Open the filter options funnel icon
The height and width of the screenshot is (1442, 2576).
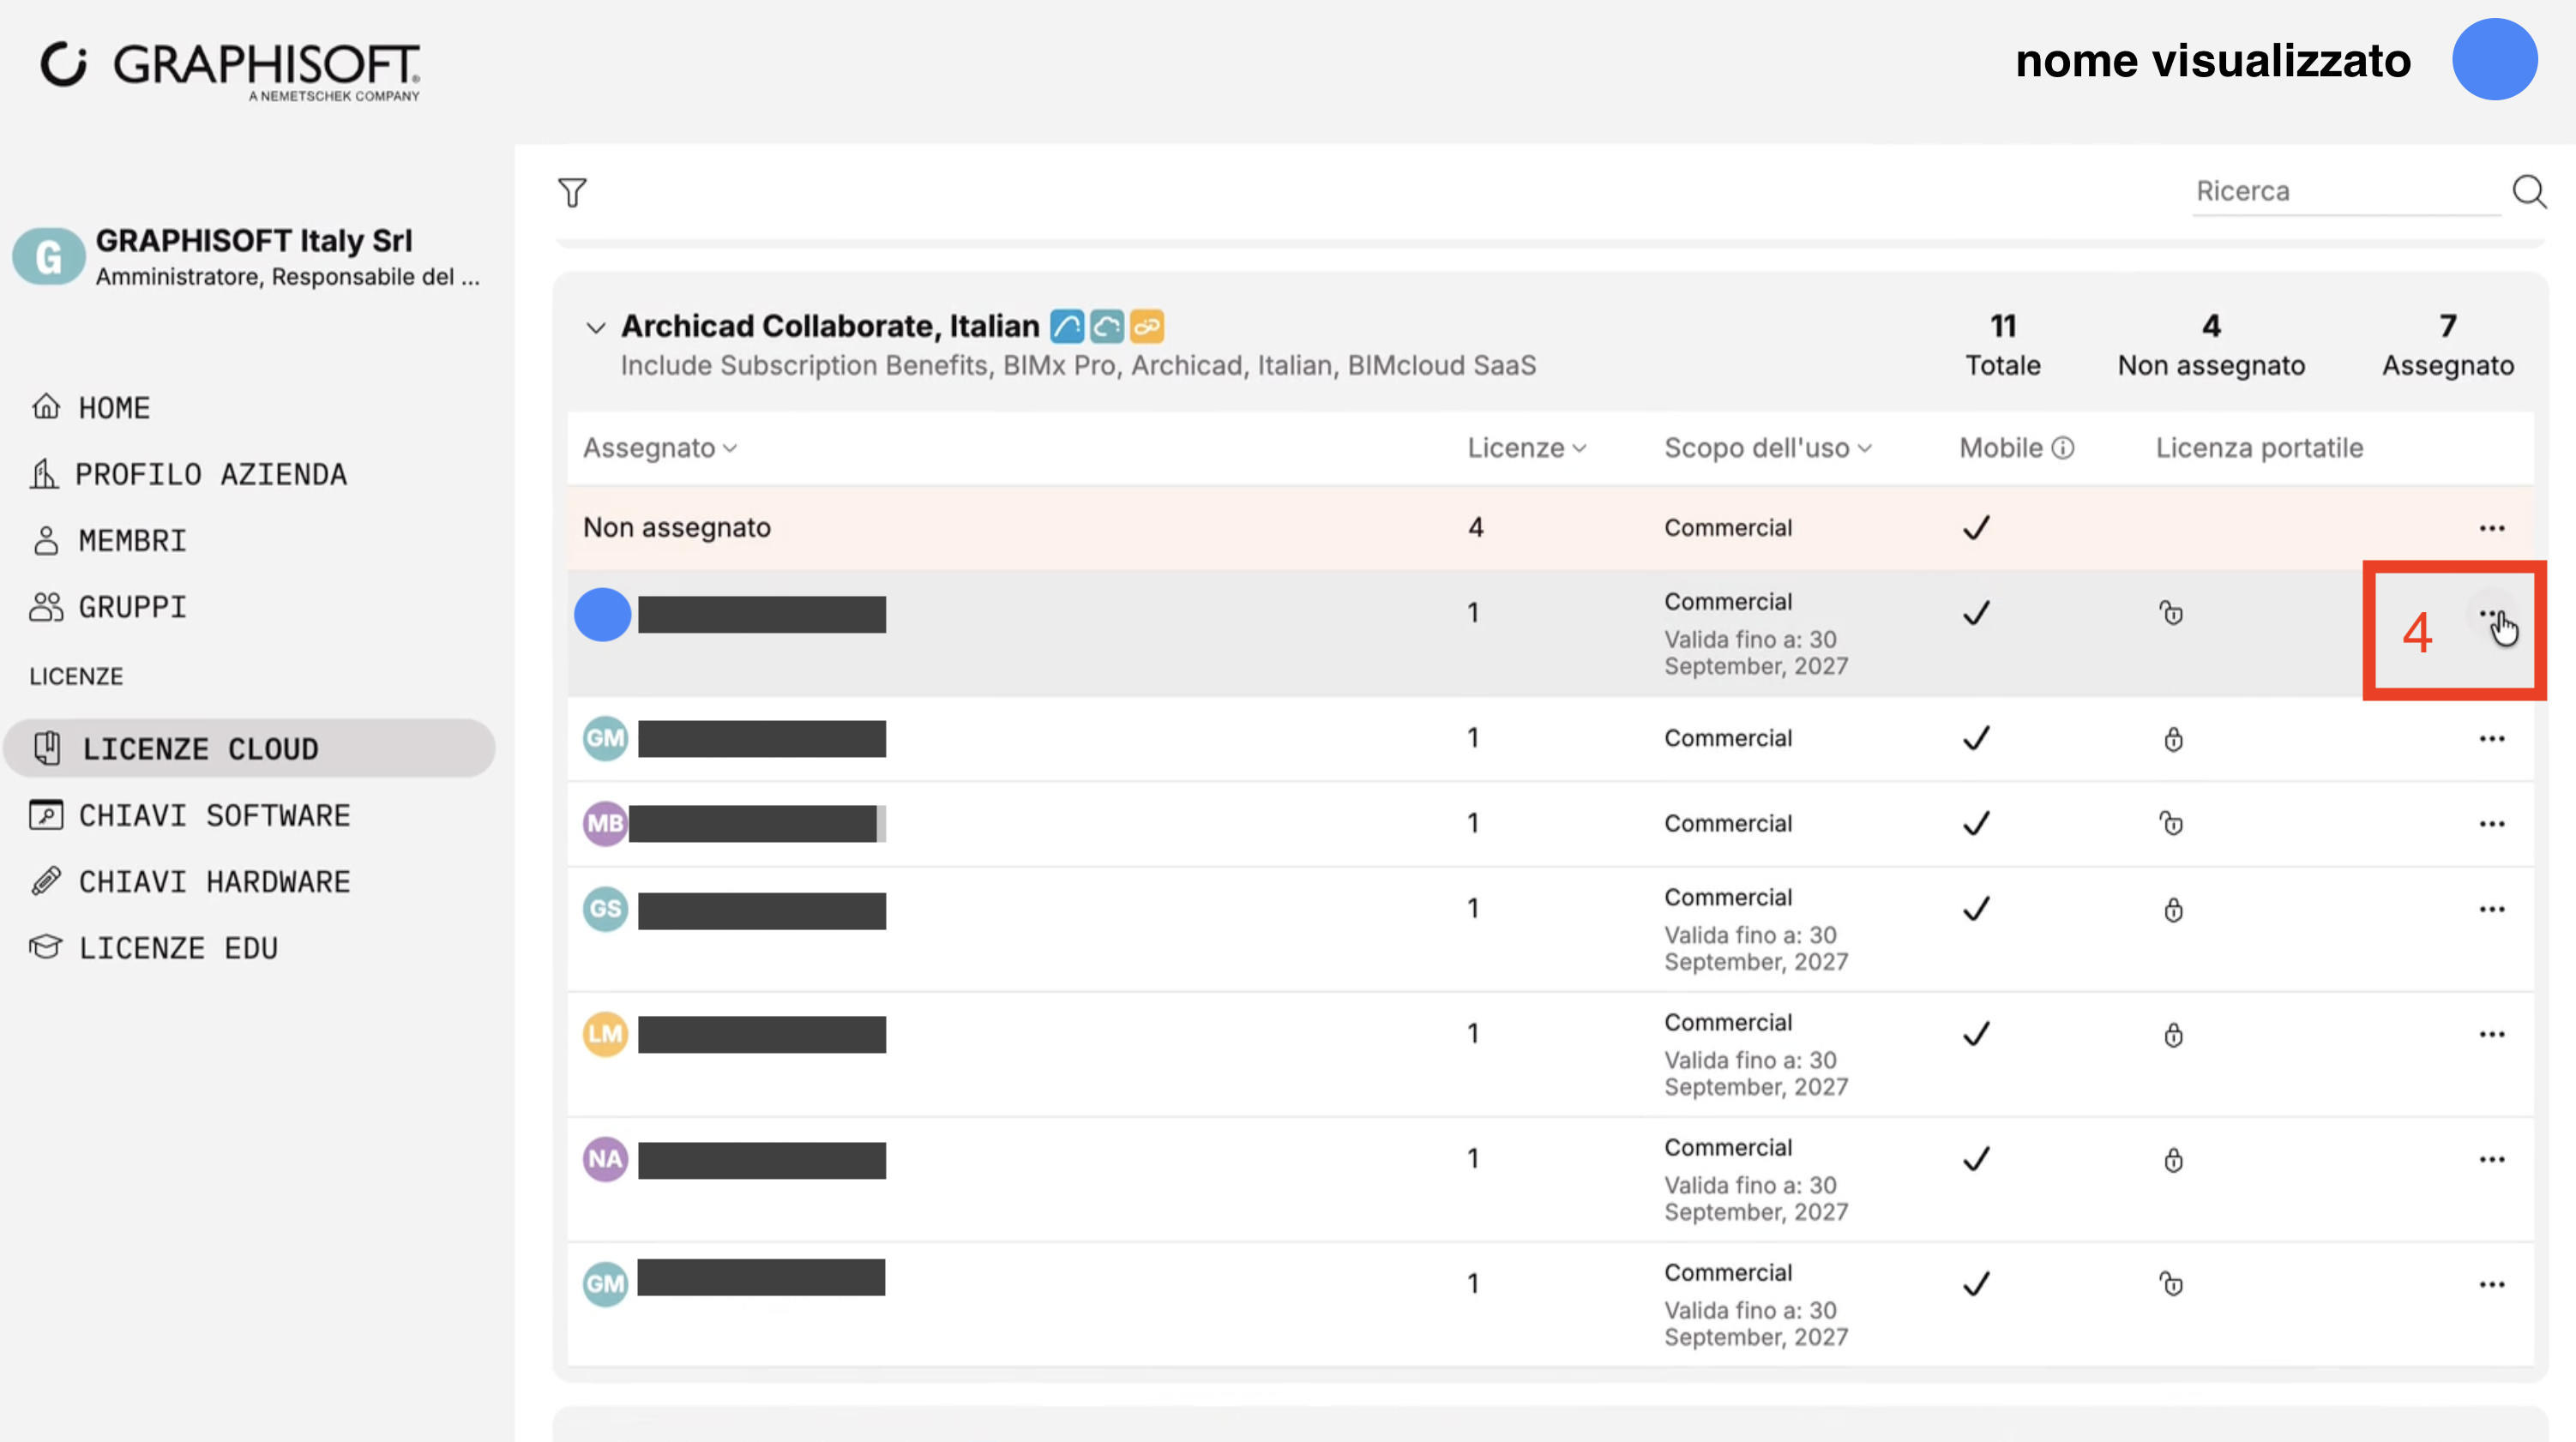click(572, 192)
